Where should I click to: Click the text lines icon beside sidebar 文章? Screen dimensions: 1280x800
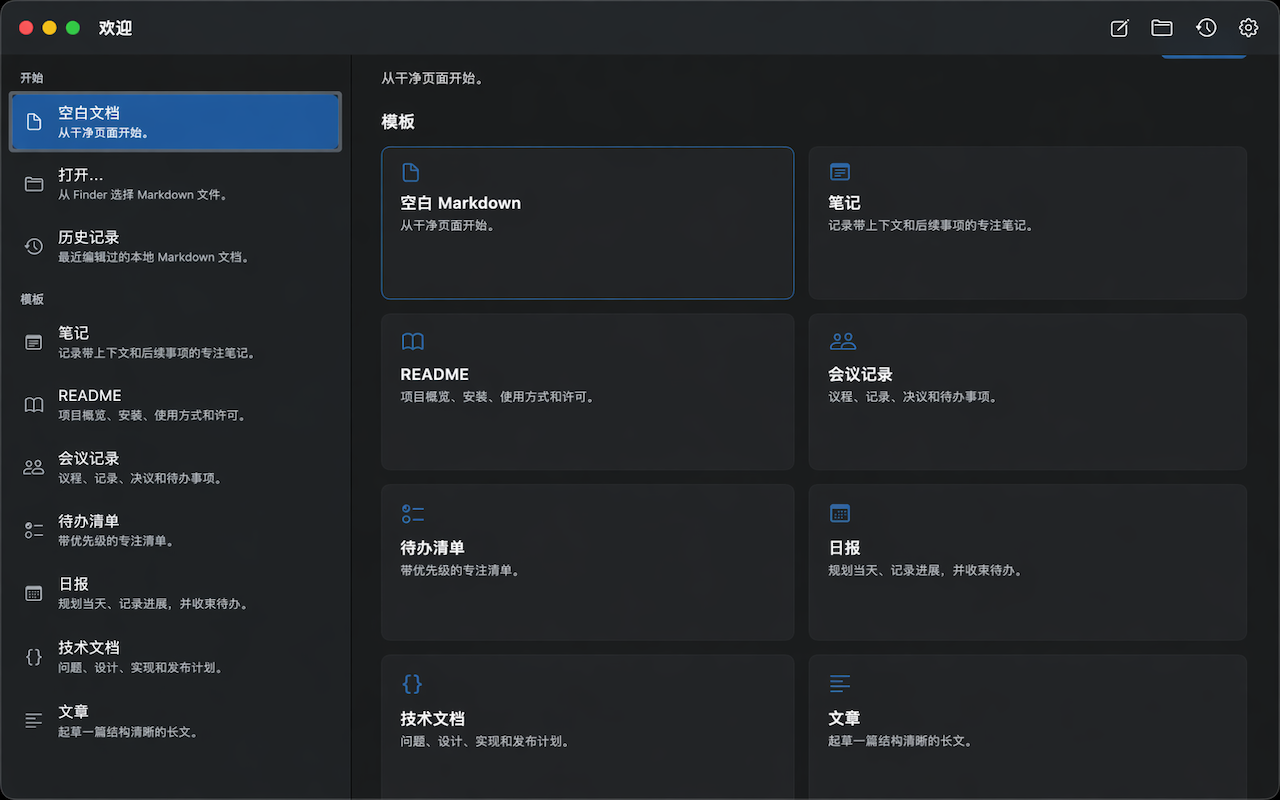click(x=34, y=720)
